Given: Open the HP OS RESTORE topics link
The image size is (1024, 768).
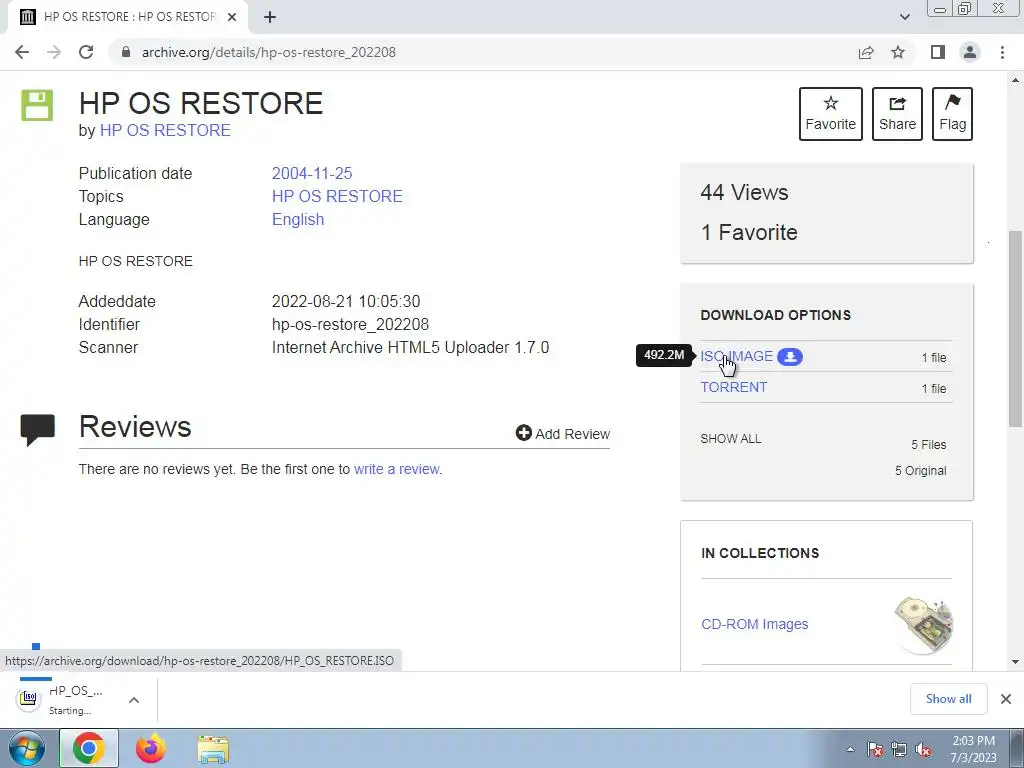Looking at the screenshot, I should click(x=337, y=196).
